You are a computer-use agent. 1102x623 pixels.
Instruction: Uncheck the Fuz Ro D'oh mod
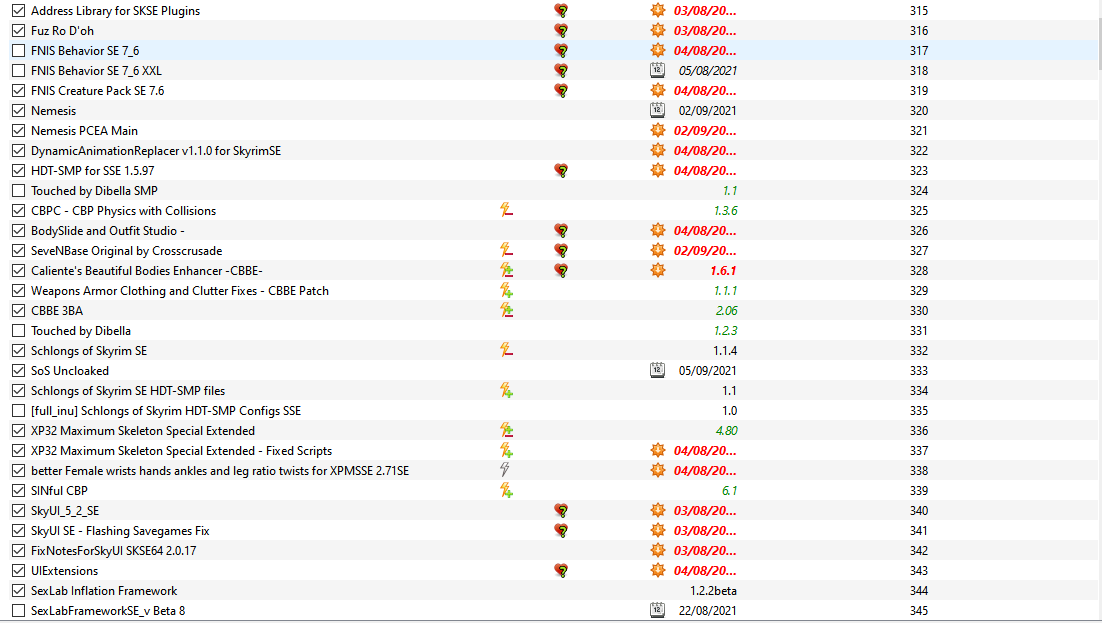coord(19,30)
